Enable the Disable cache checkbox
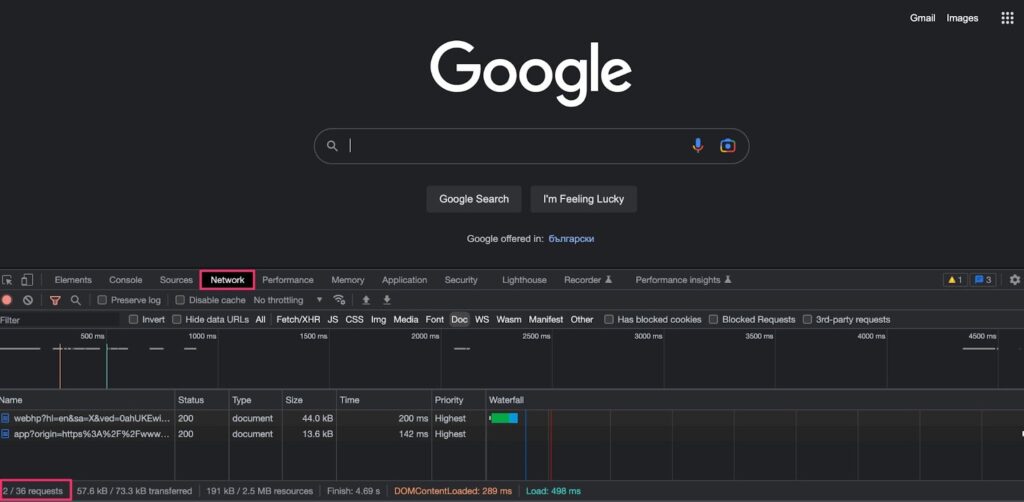The height and width of the screenshot is (502, 1024). tap(180, 300)
